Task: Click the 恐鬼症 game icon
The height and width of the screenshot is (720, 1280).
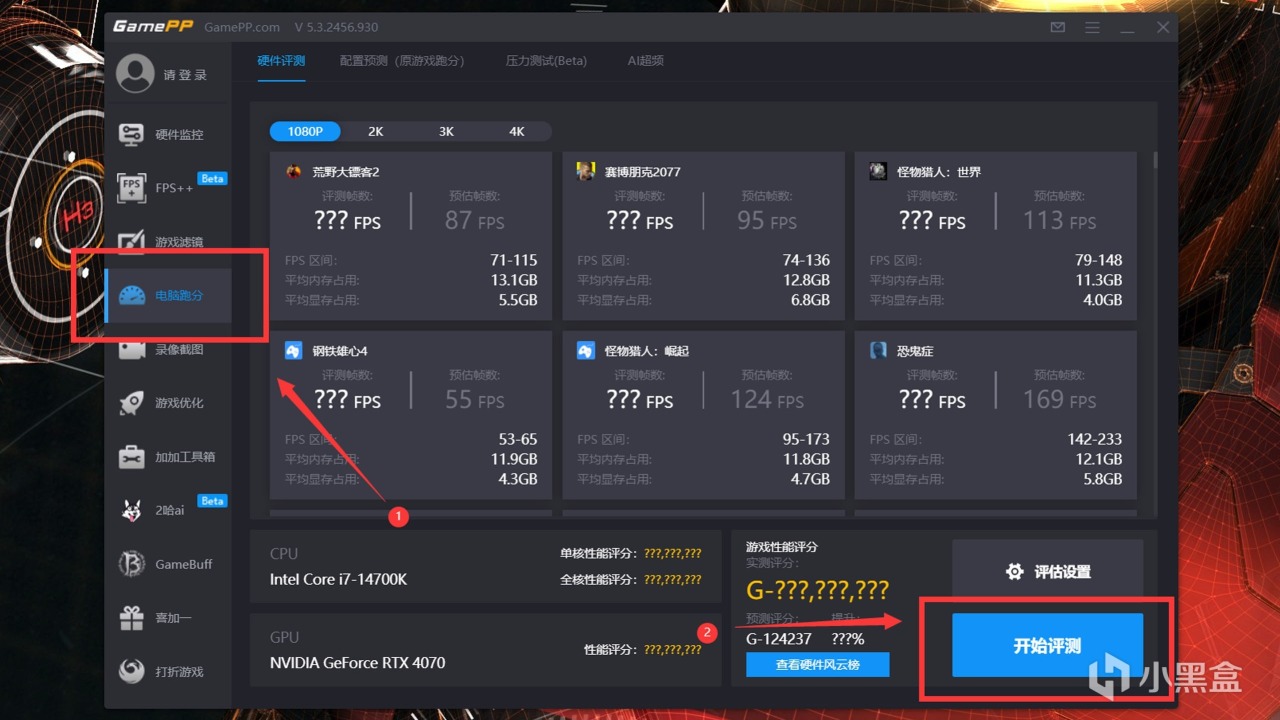Action: 878,351
